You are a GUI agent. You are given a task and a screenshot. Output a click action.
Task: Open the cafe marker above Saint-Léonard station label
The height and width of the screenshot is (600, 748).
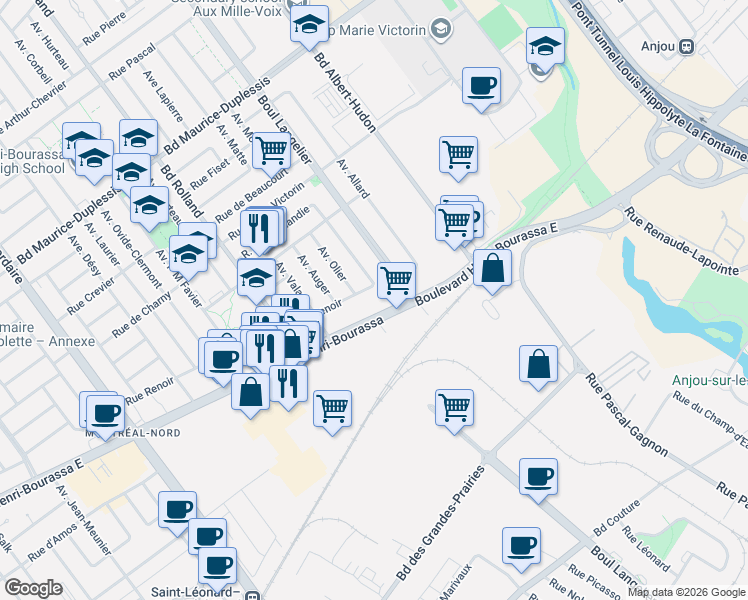(218, 569)
